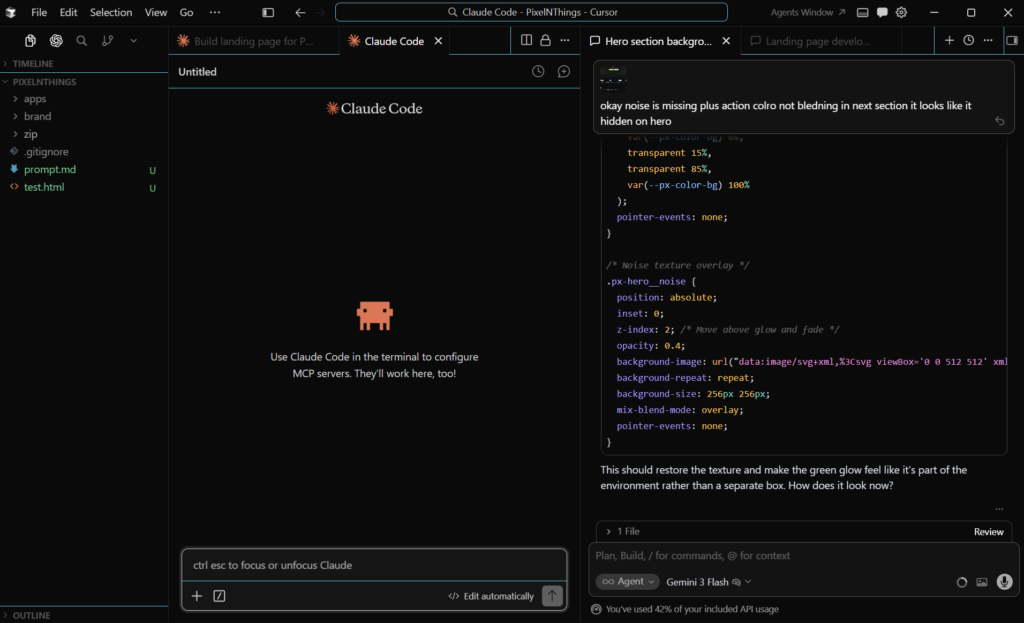The width and height of the screenshot is (1024, 623).
Task: Open the View menu
Action: click(x=155, y=12)
